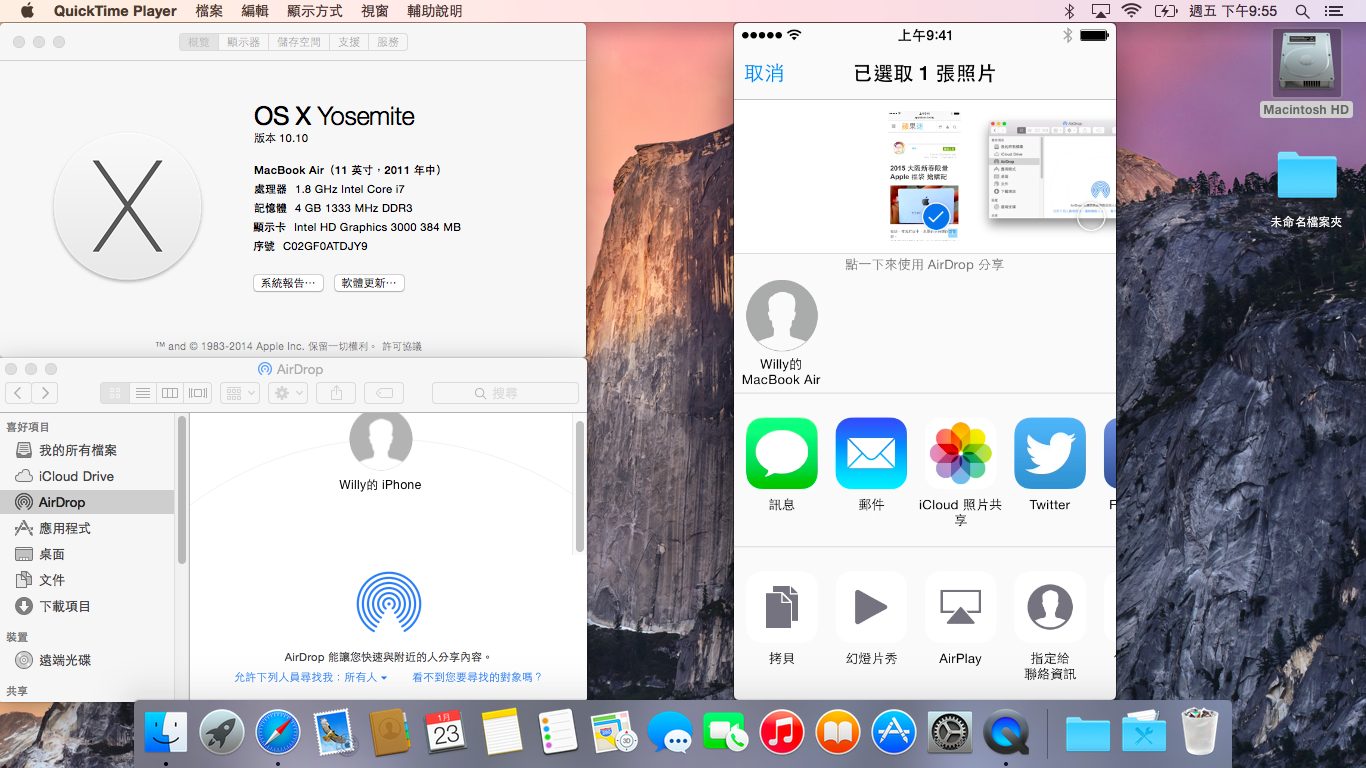
Task: Share photo via 訊息 (Messages) icon
Action: point(782,454)
